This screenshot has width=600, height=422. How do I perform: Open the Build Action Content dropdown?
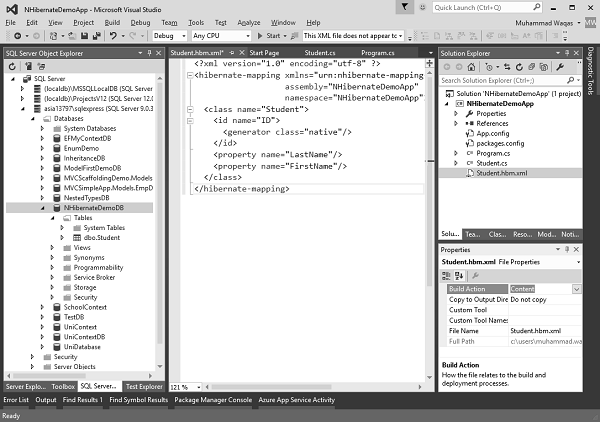pos(577,289)
